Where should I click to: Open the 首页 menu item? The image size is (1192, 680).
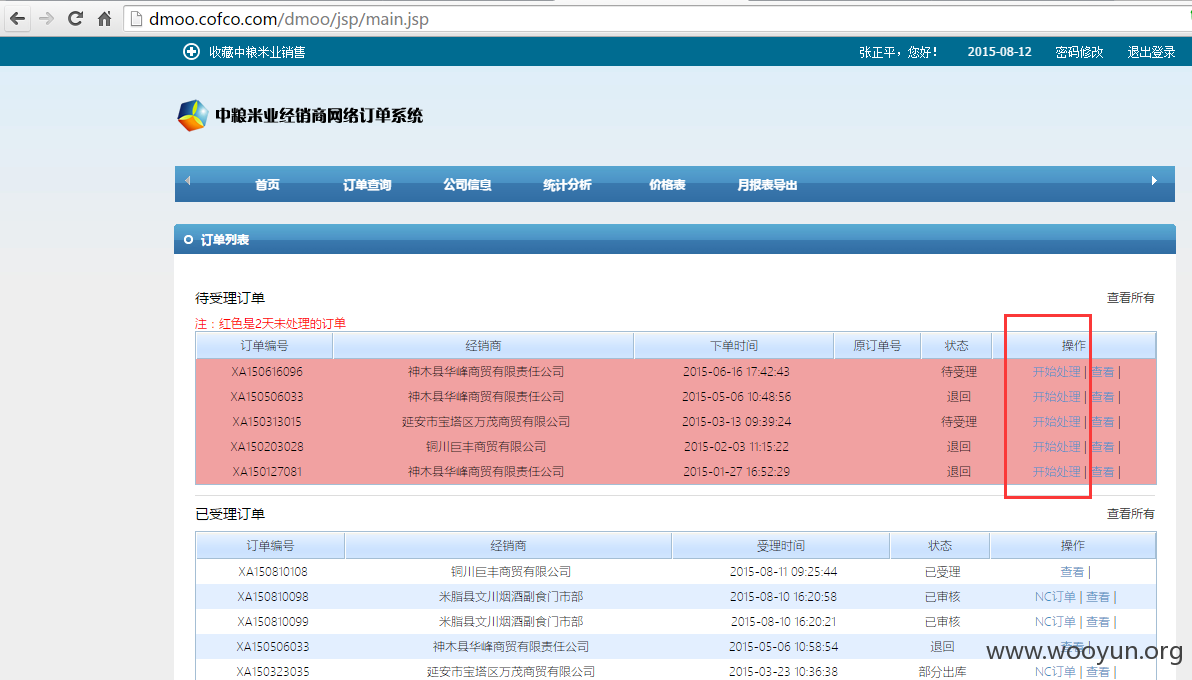point(267,185)
